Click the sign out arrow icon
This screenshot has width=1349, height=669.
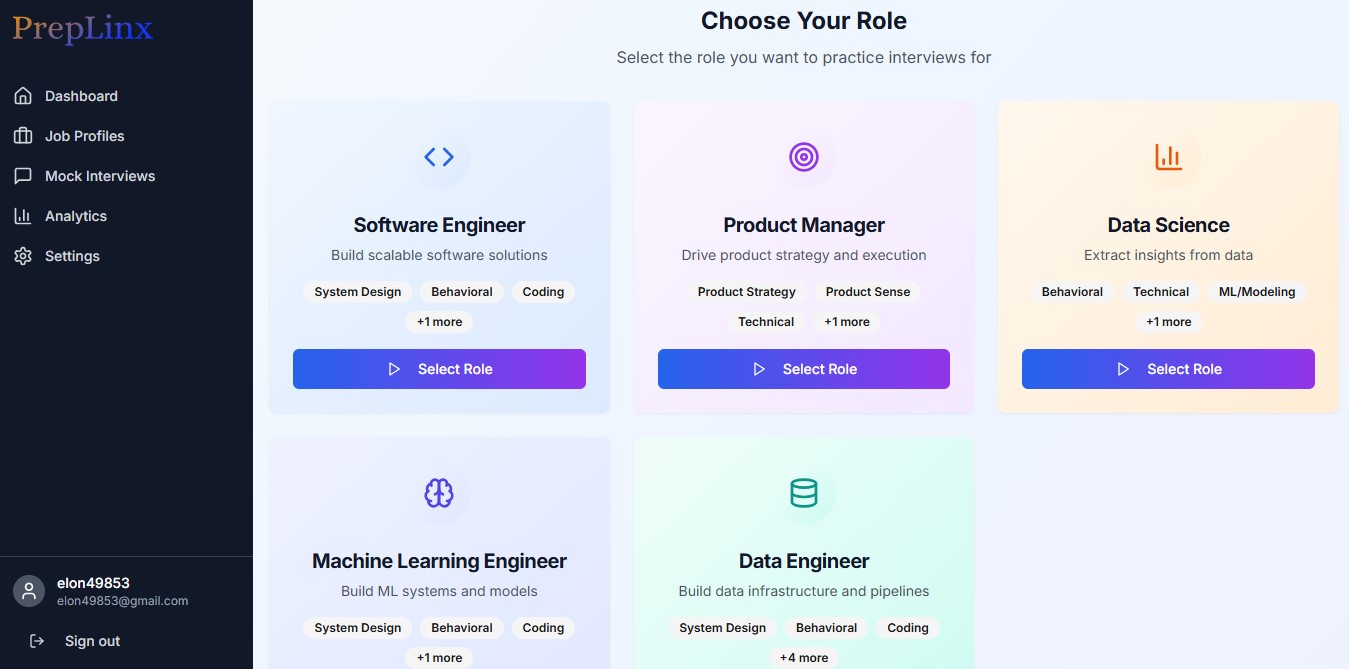[37, 641]
